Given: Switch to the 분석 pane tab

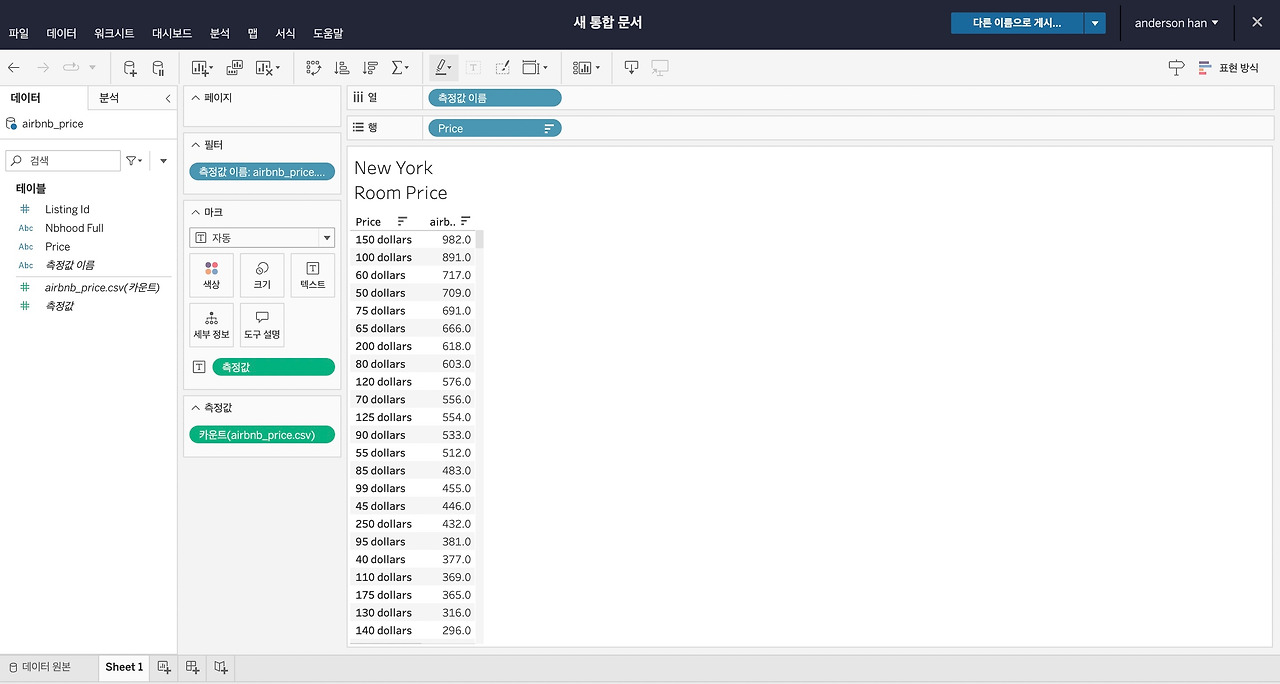Looking at the screenshot, I should click(109, 98).
